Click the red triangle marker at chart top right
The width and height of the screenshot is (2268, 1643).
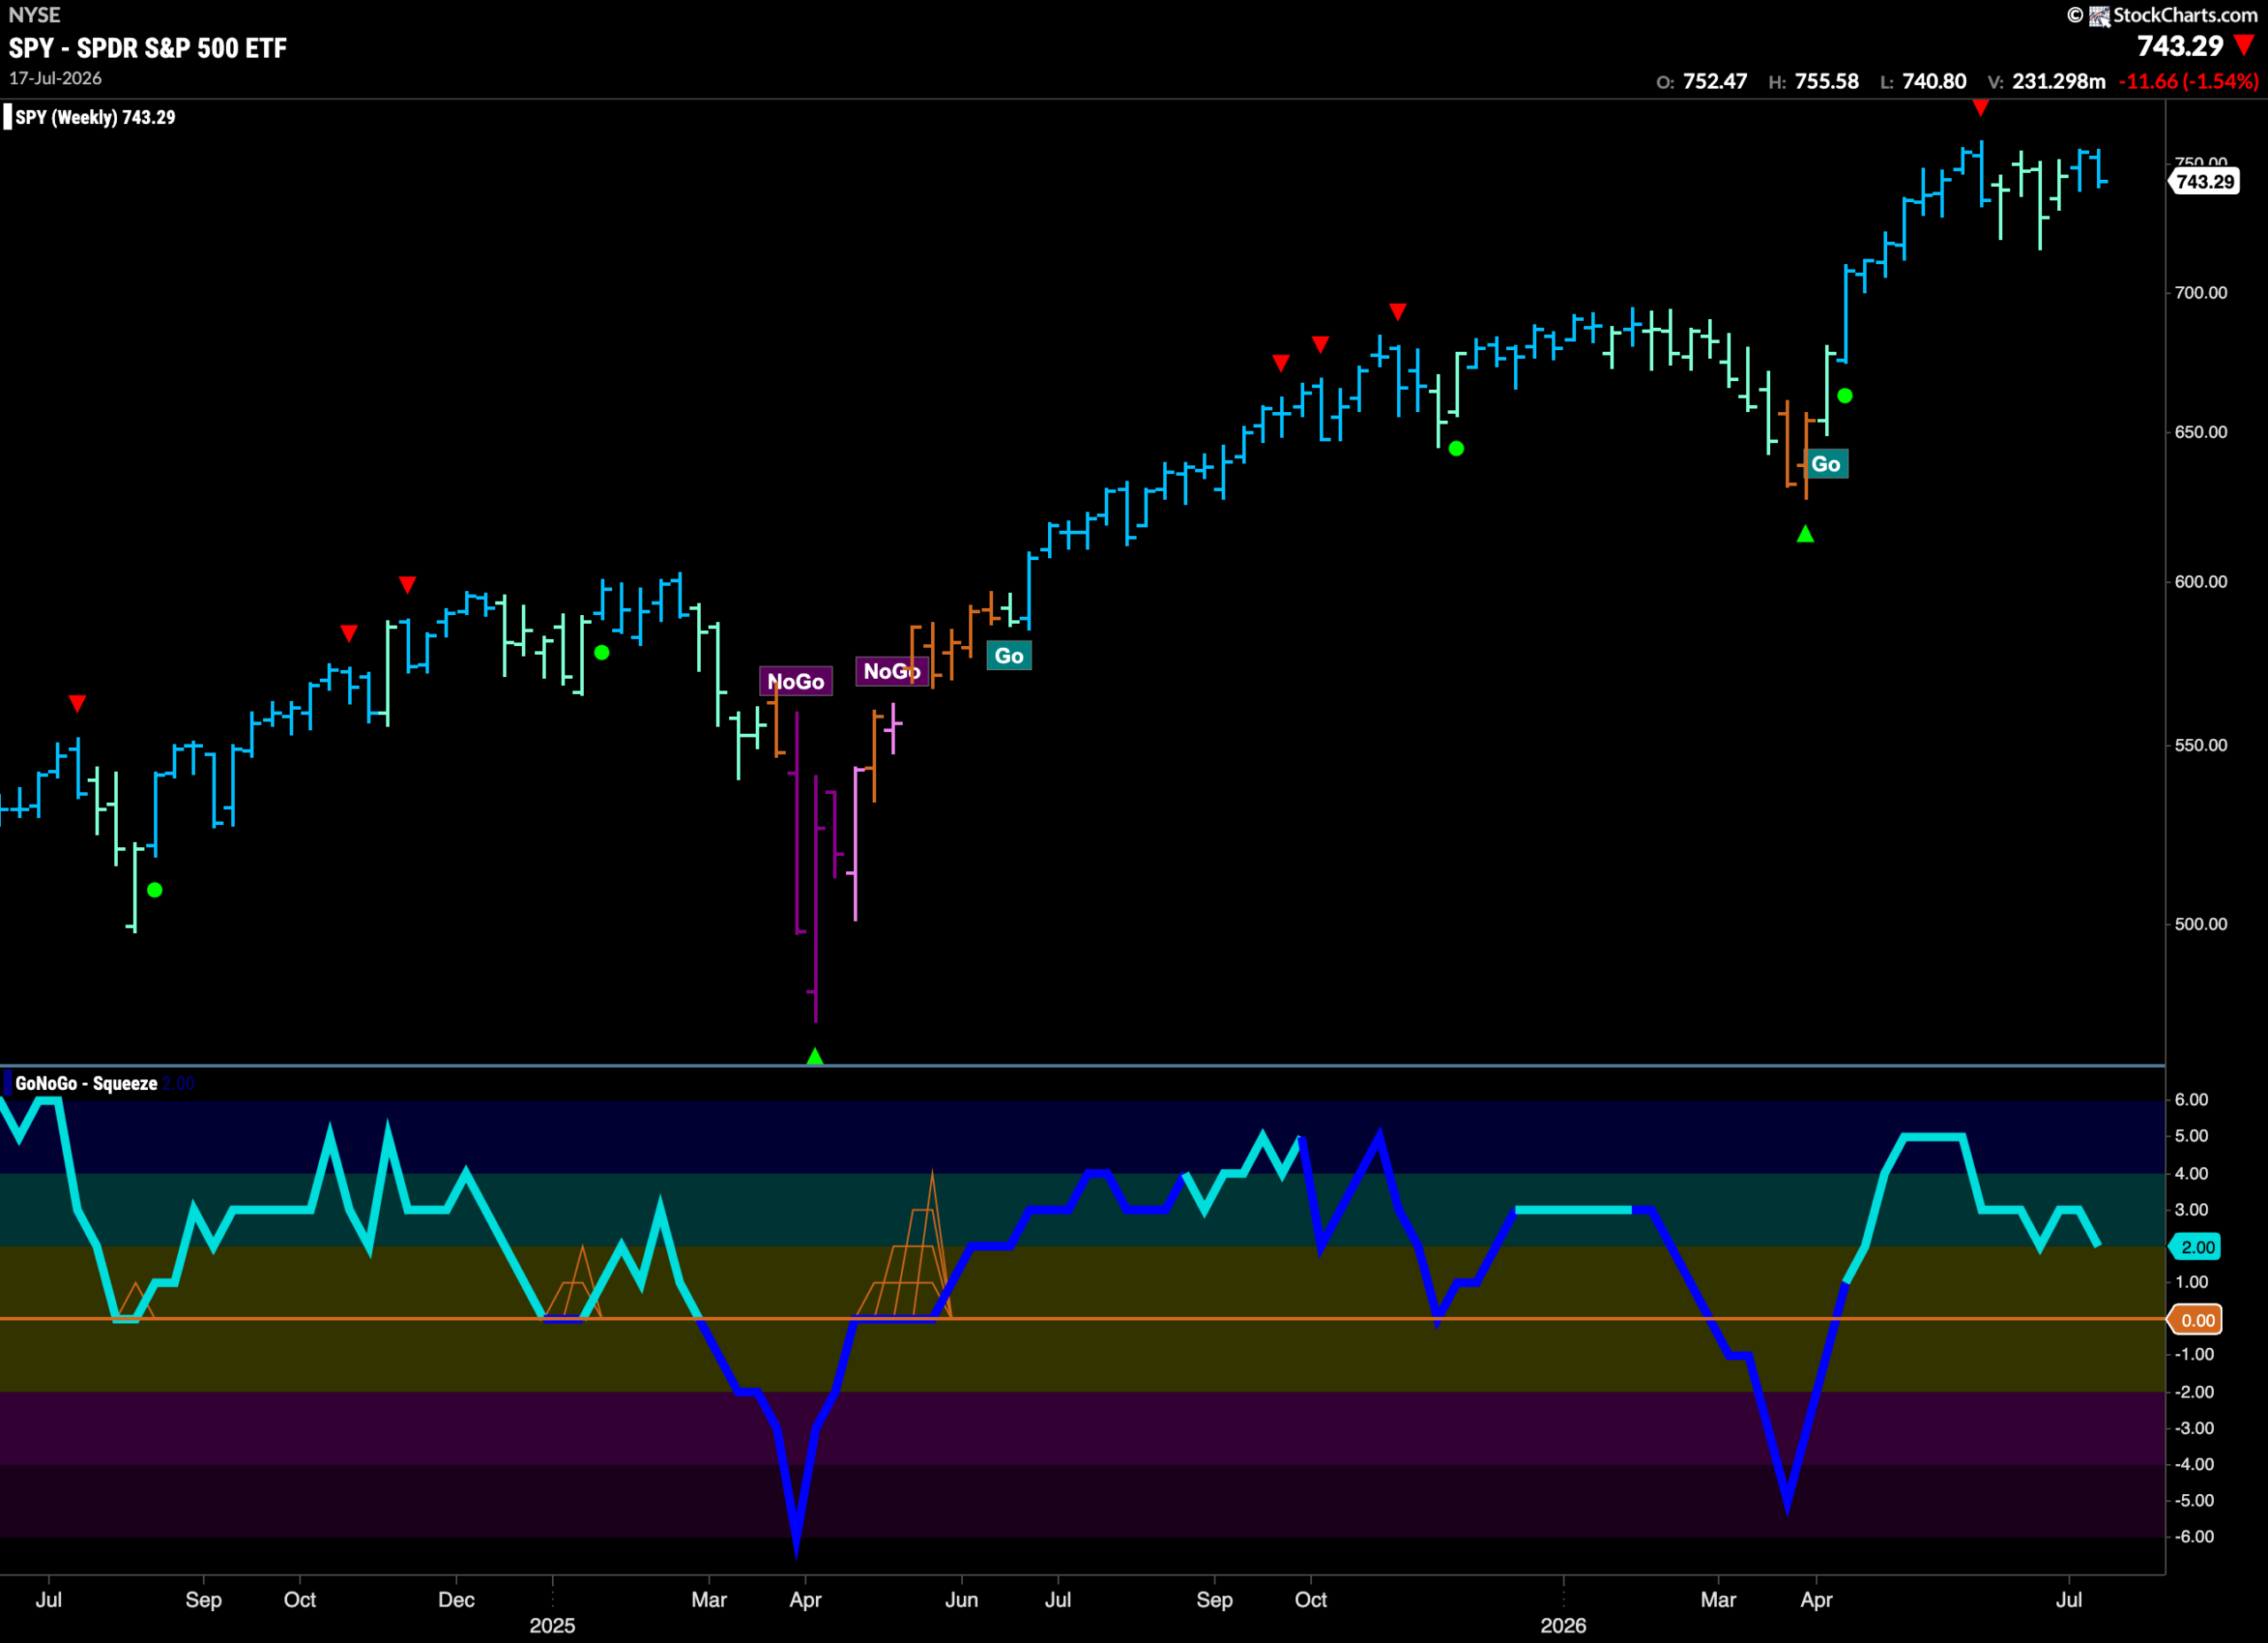tap(1980, 107)
